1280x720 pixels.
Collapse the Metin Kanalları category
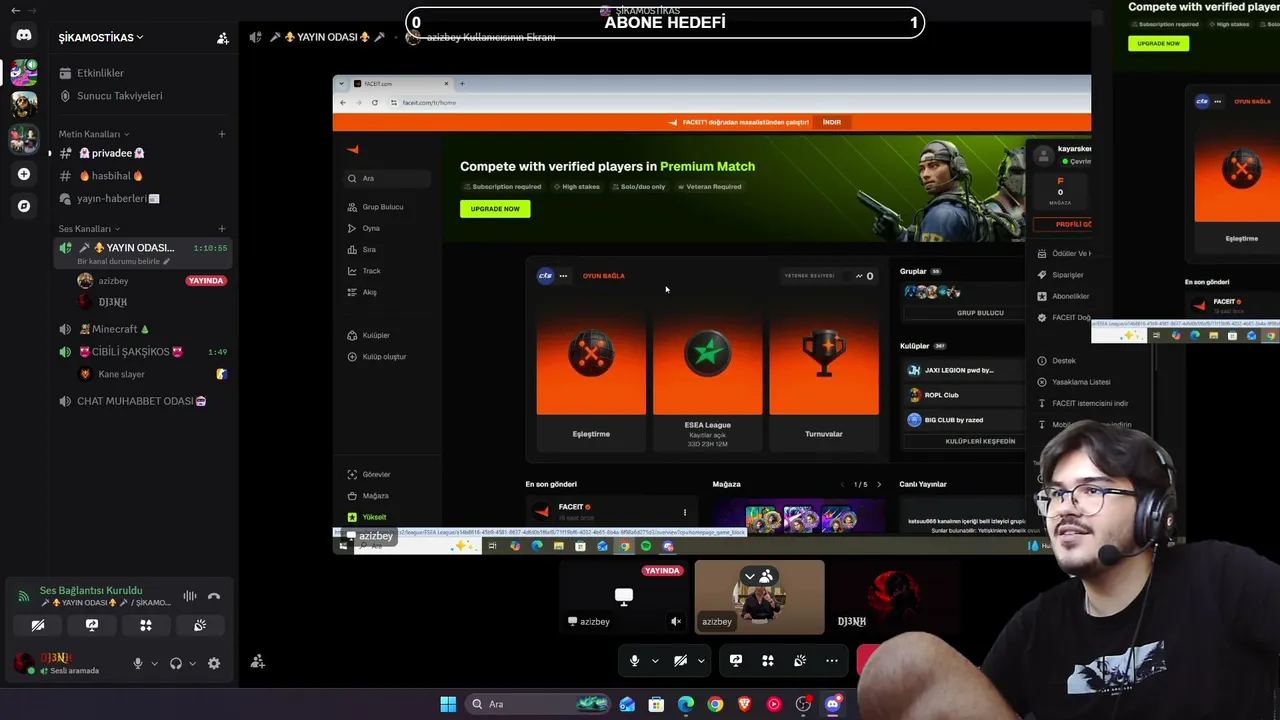94,134
